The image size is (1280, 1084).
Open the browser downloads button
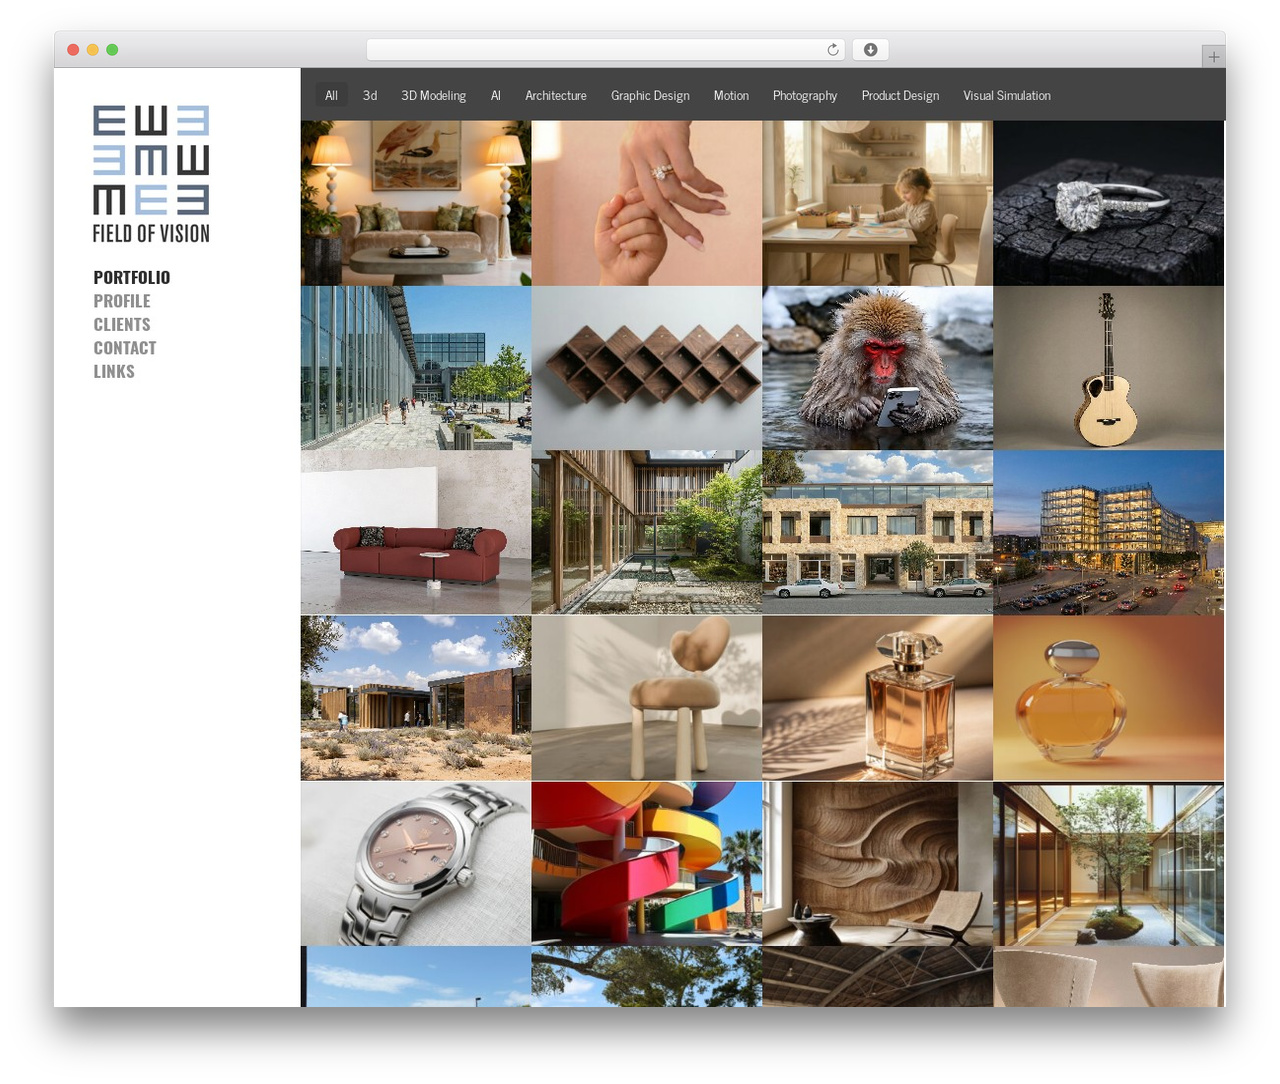tap(870, 50)
